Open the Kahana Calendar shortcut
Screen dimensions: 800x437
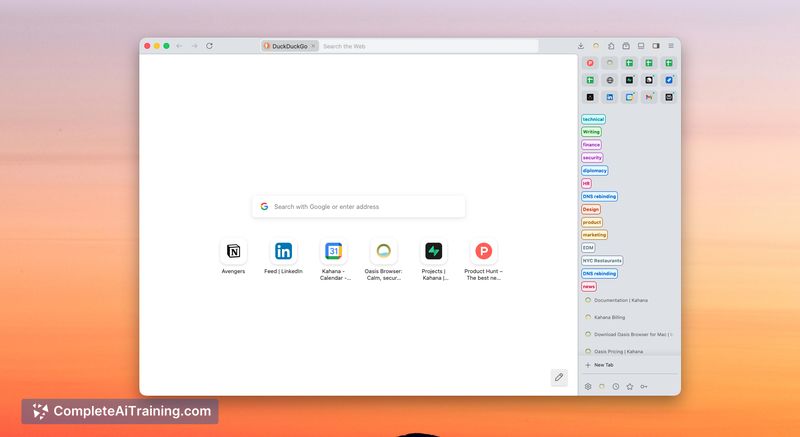[x=334, y=260]
